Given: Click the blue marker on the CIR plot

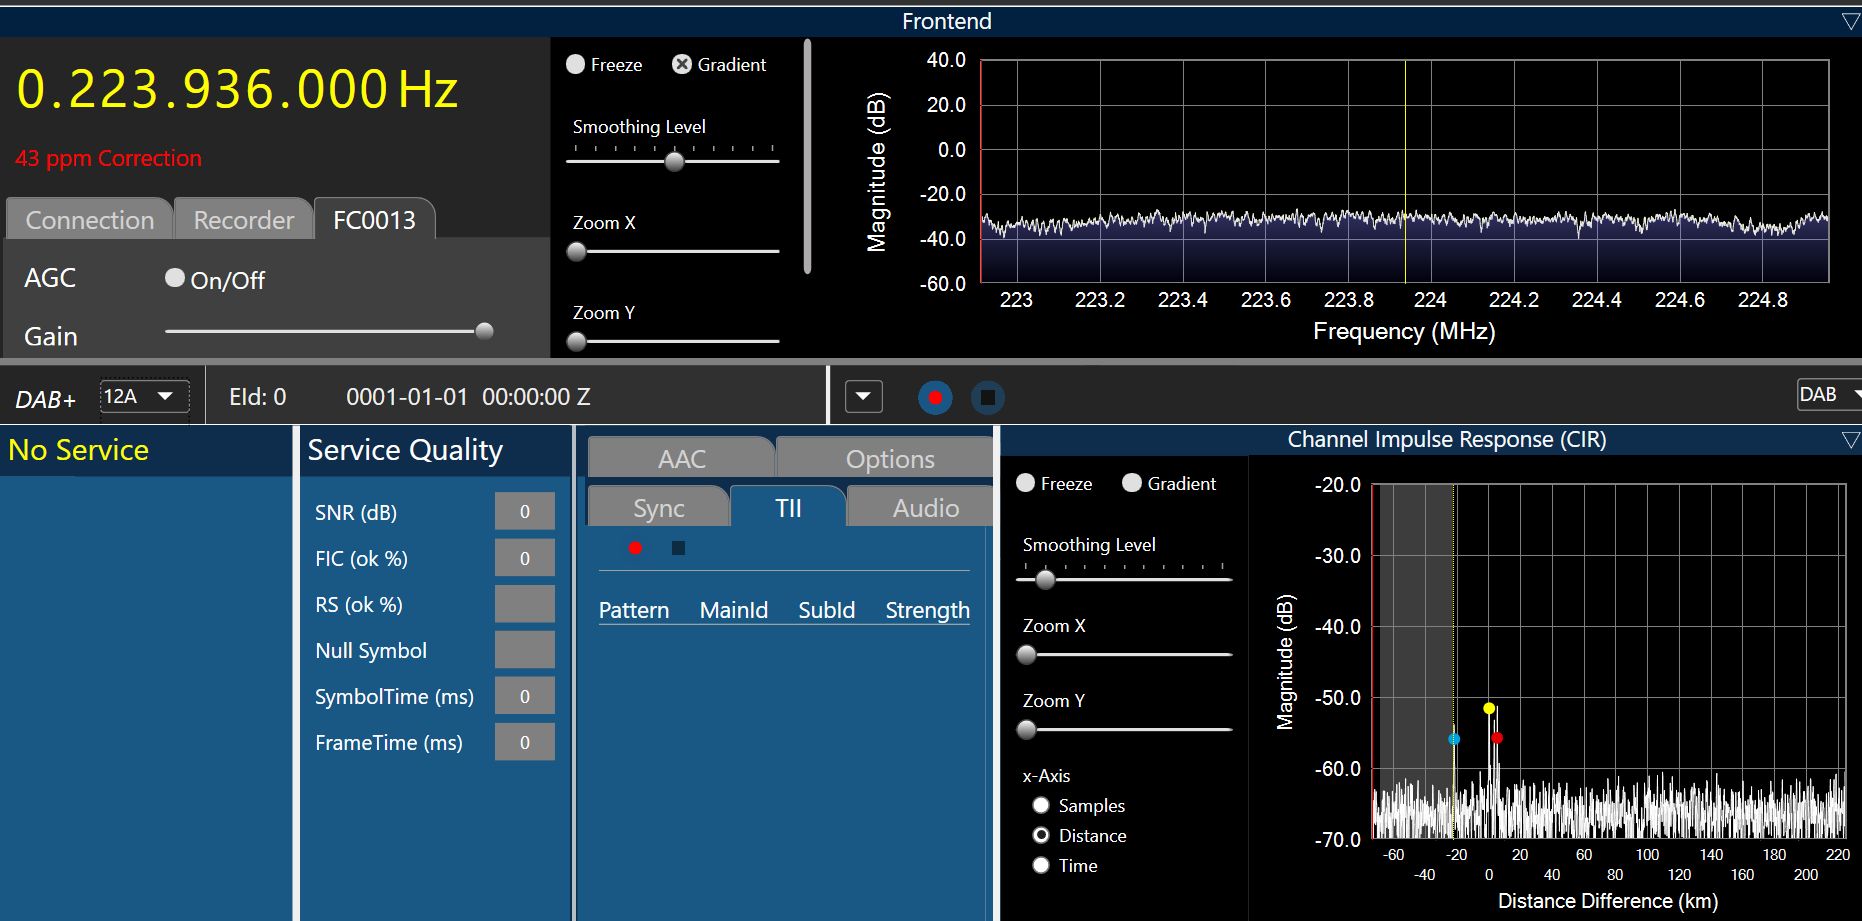Looking at the screenshot, I should 1454,739.
